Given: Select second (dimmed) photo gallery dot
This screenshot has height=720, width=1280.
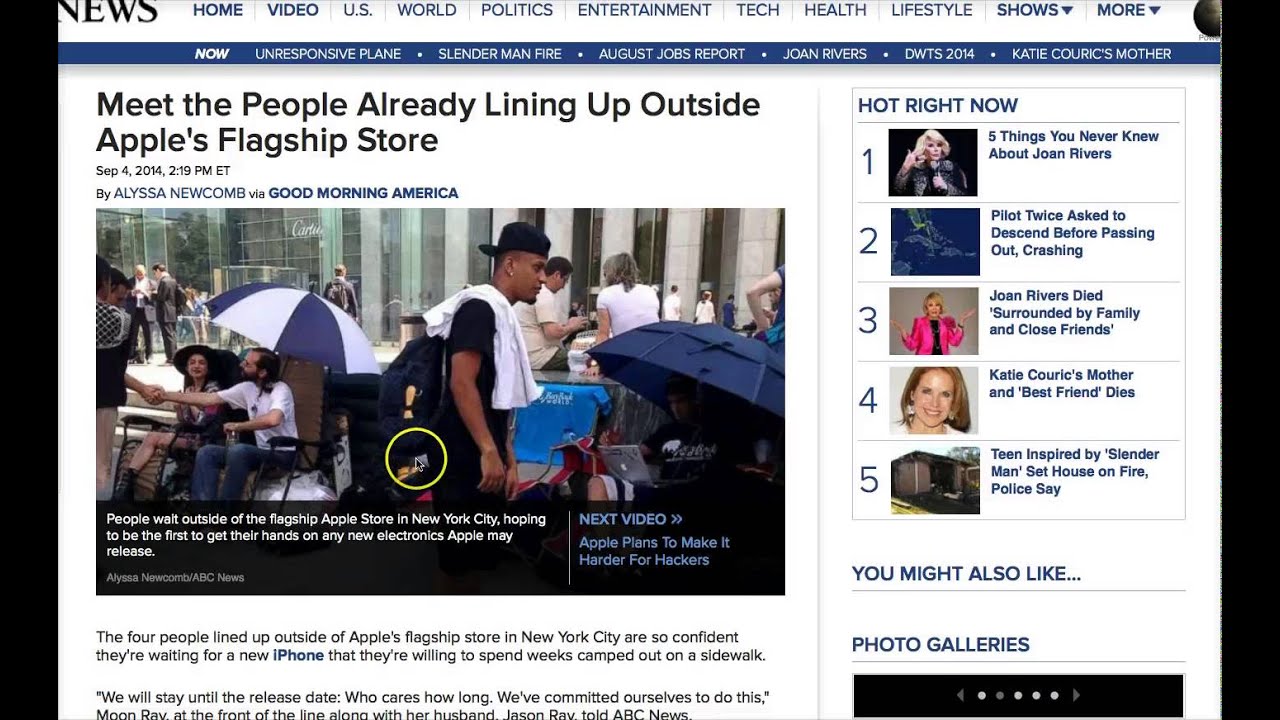Looking at the screenshot, I should [999, 695].
